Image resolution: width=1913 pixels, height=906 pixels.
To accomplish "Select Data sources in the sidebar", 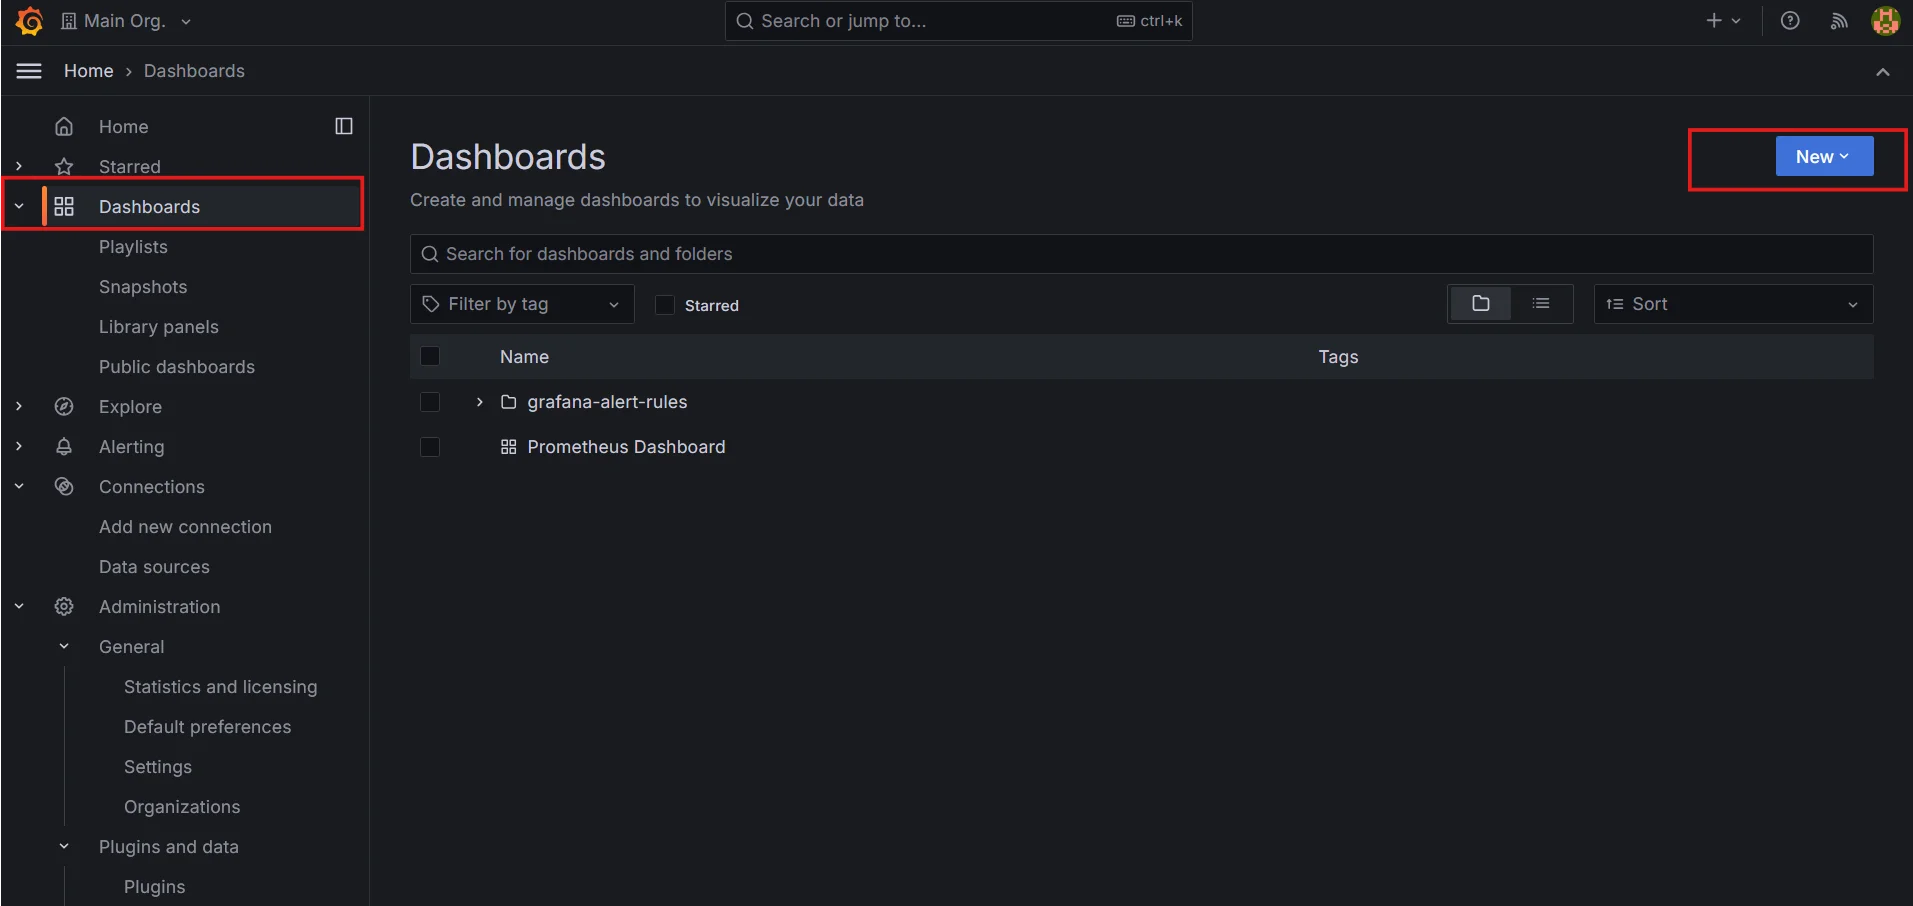I will click(154, 566).
